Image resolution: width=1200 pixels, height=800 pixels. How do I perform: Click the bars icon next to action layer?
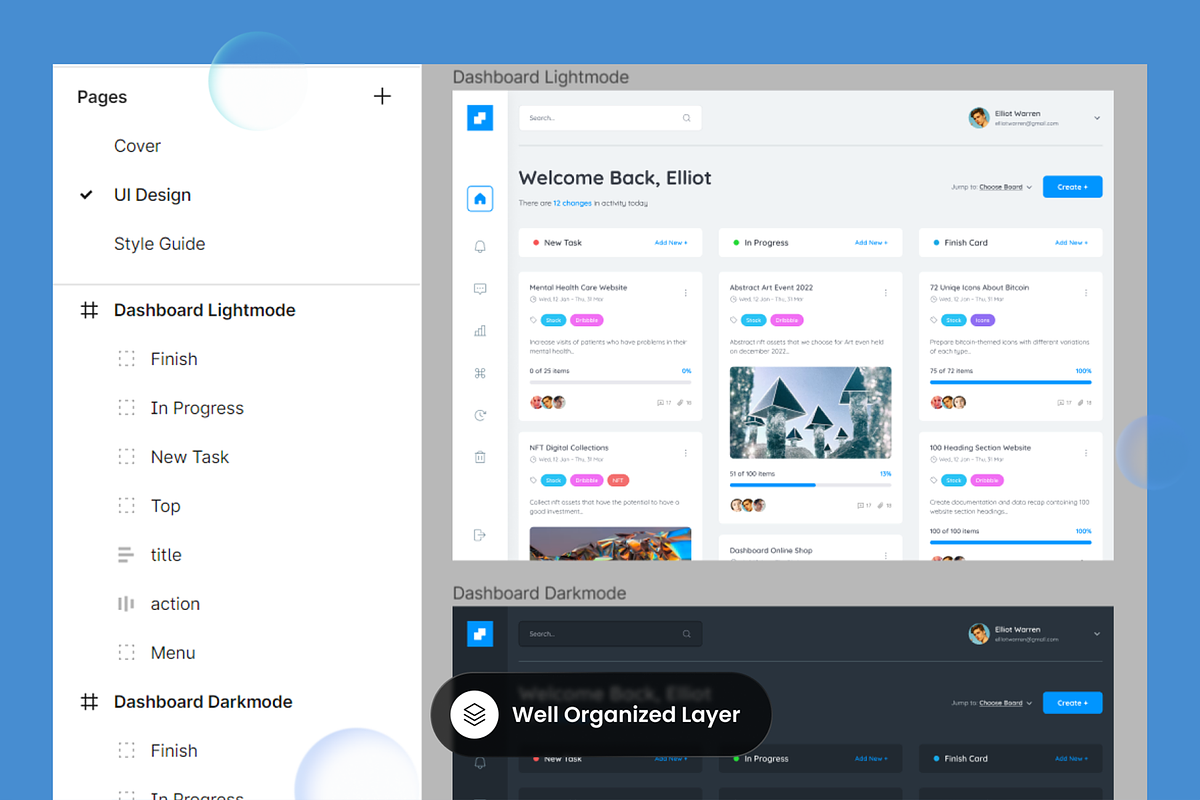[126, 604]
